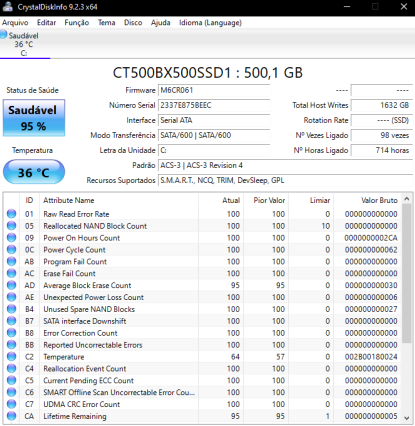Click the status orb for Erase Fail Count
This screenshot has width=415, height=426.
(11, 273)
